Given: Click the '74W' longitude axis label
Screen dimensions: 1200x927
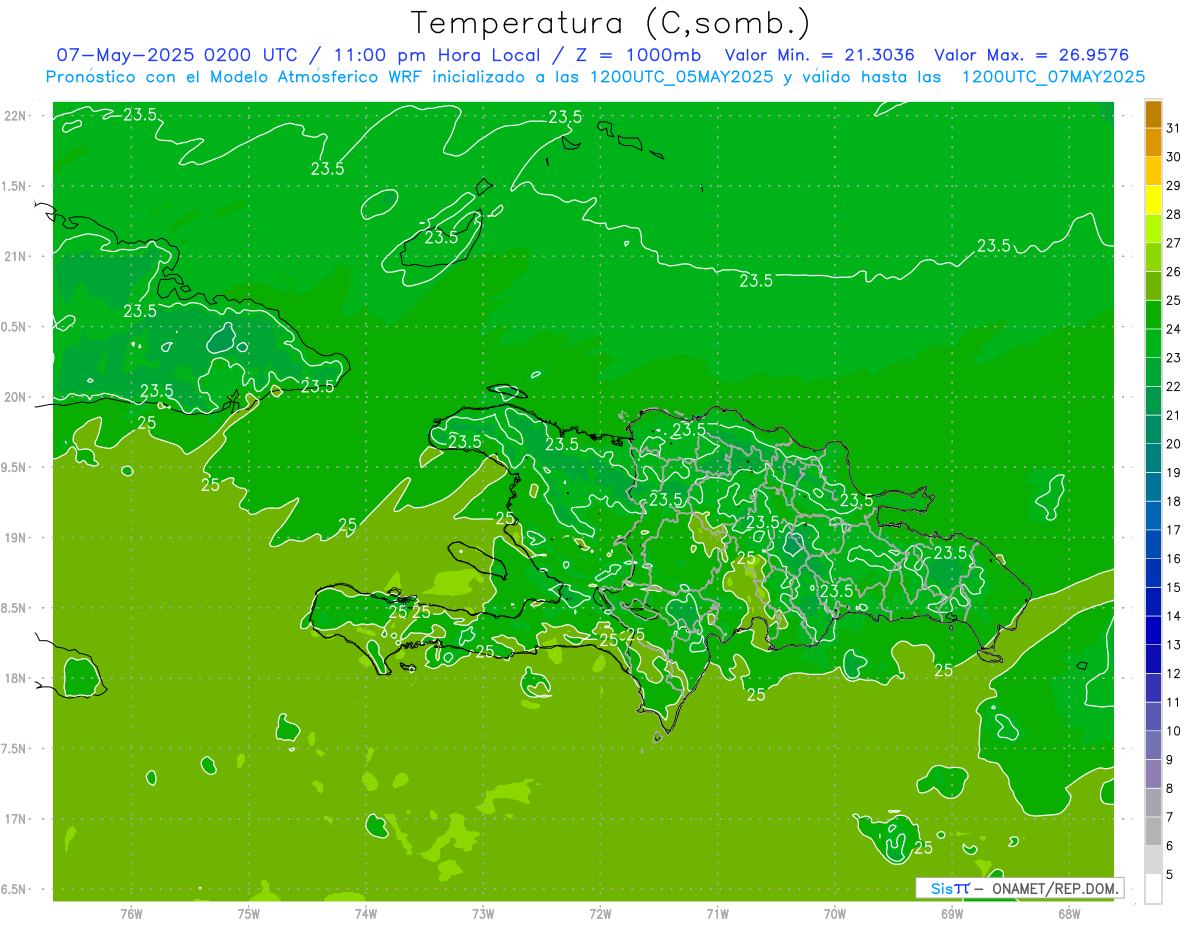Looking at the screenshot, I should coord(366,914).
